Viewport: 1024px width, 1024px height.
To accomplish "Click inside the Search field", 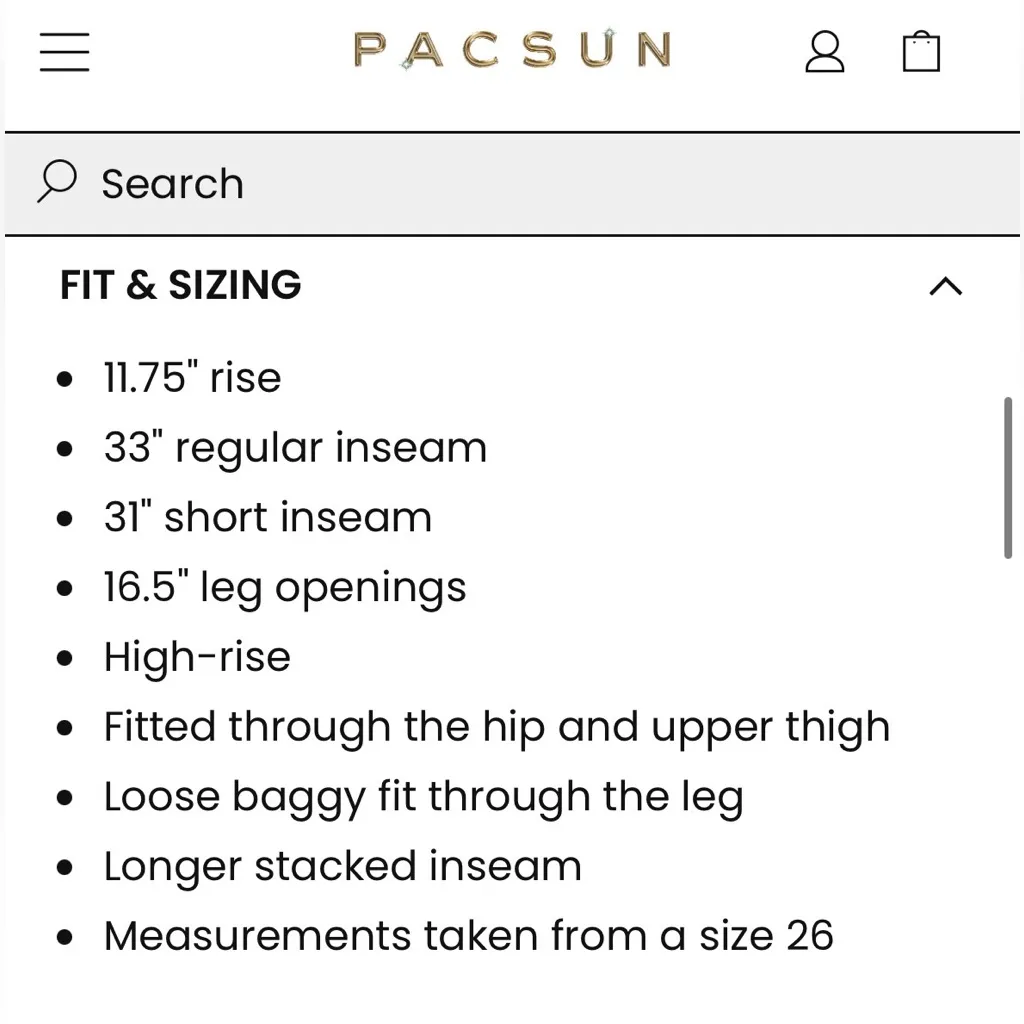I will [x=400, y=183].
